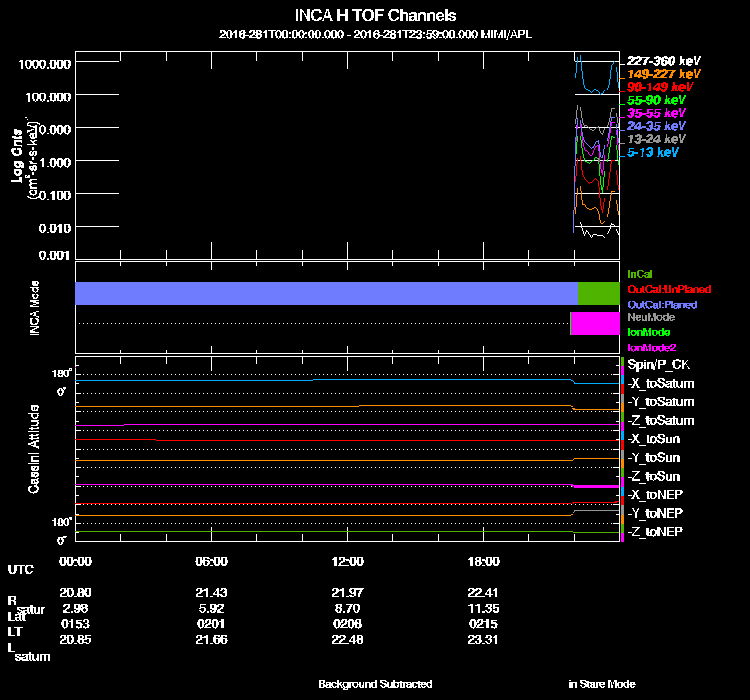Select the -Z_toSun attitude label
The image size is (750, 700).
point(654,476)
